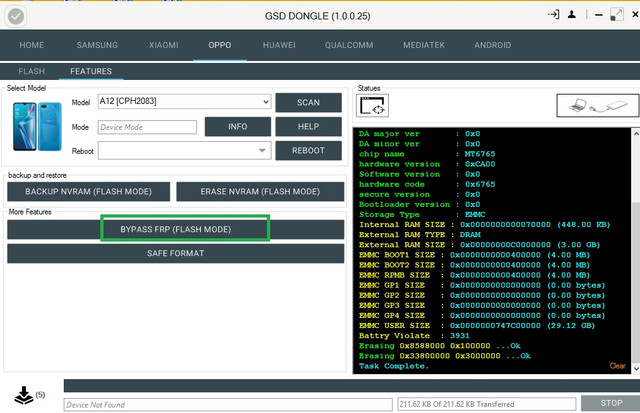Click the Device Mode input field
Image resolution: width=640 pixels, height=413 pixels.
147,127
